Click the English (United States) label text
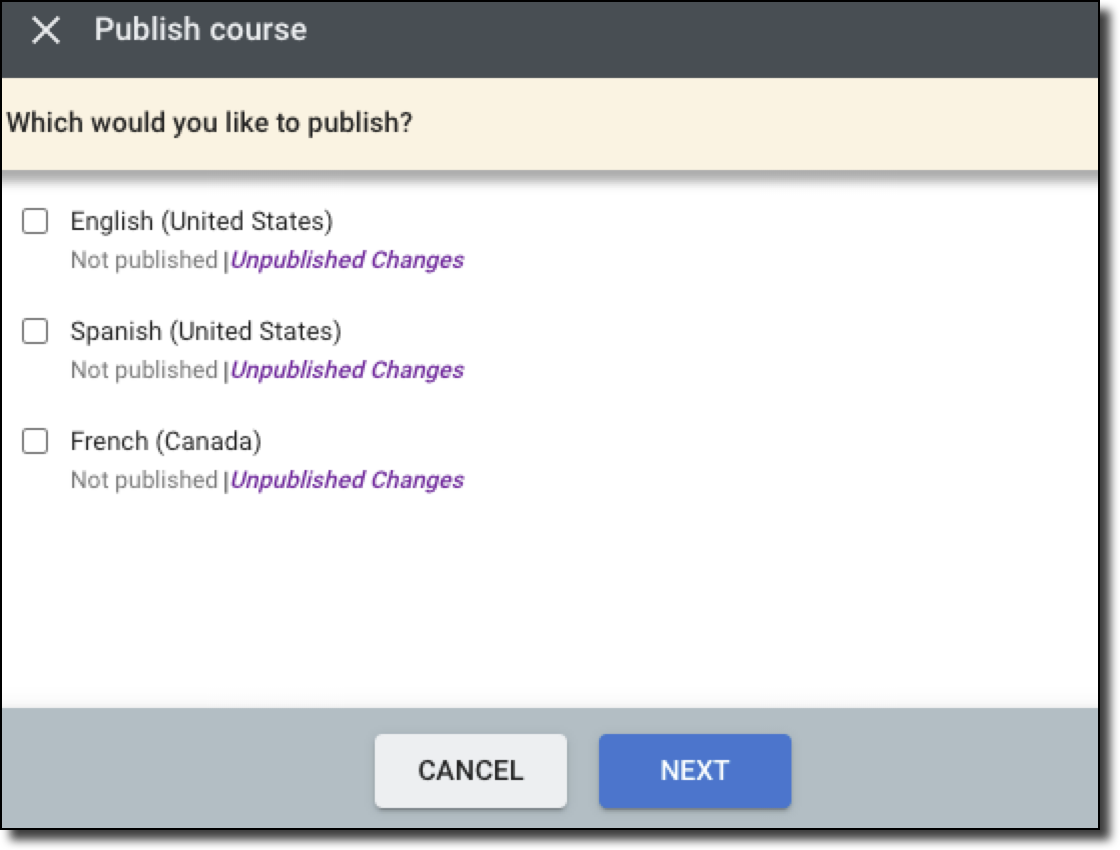Image resolution: width=1120 pixels, height=850 pixels. tap(201, 221)
